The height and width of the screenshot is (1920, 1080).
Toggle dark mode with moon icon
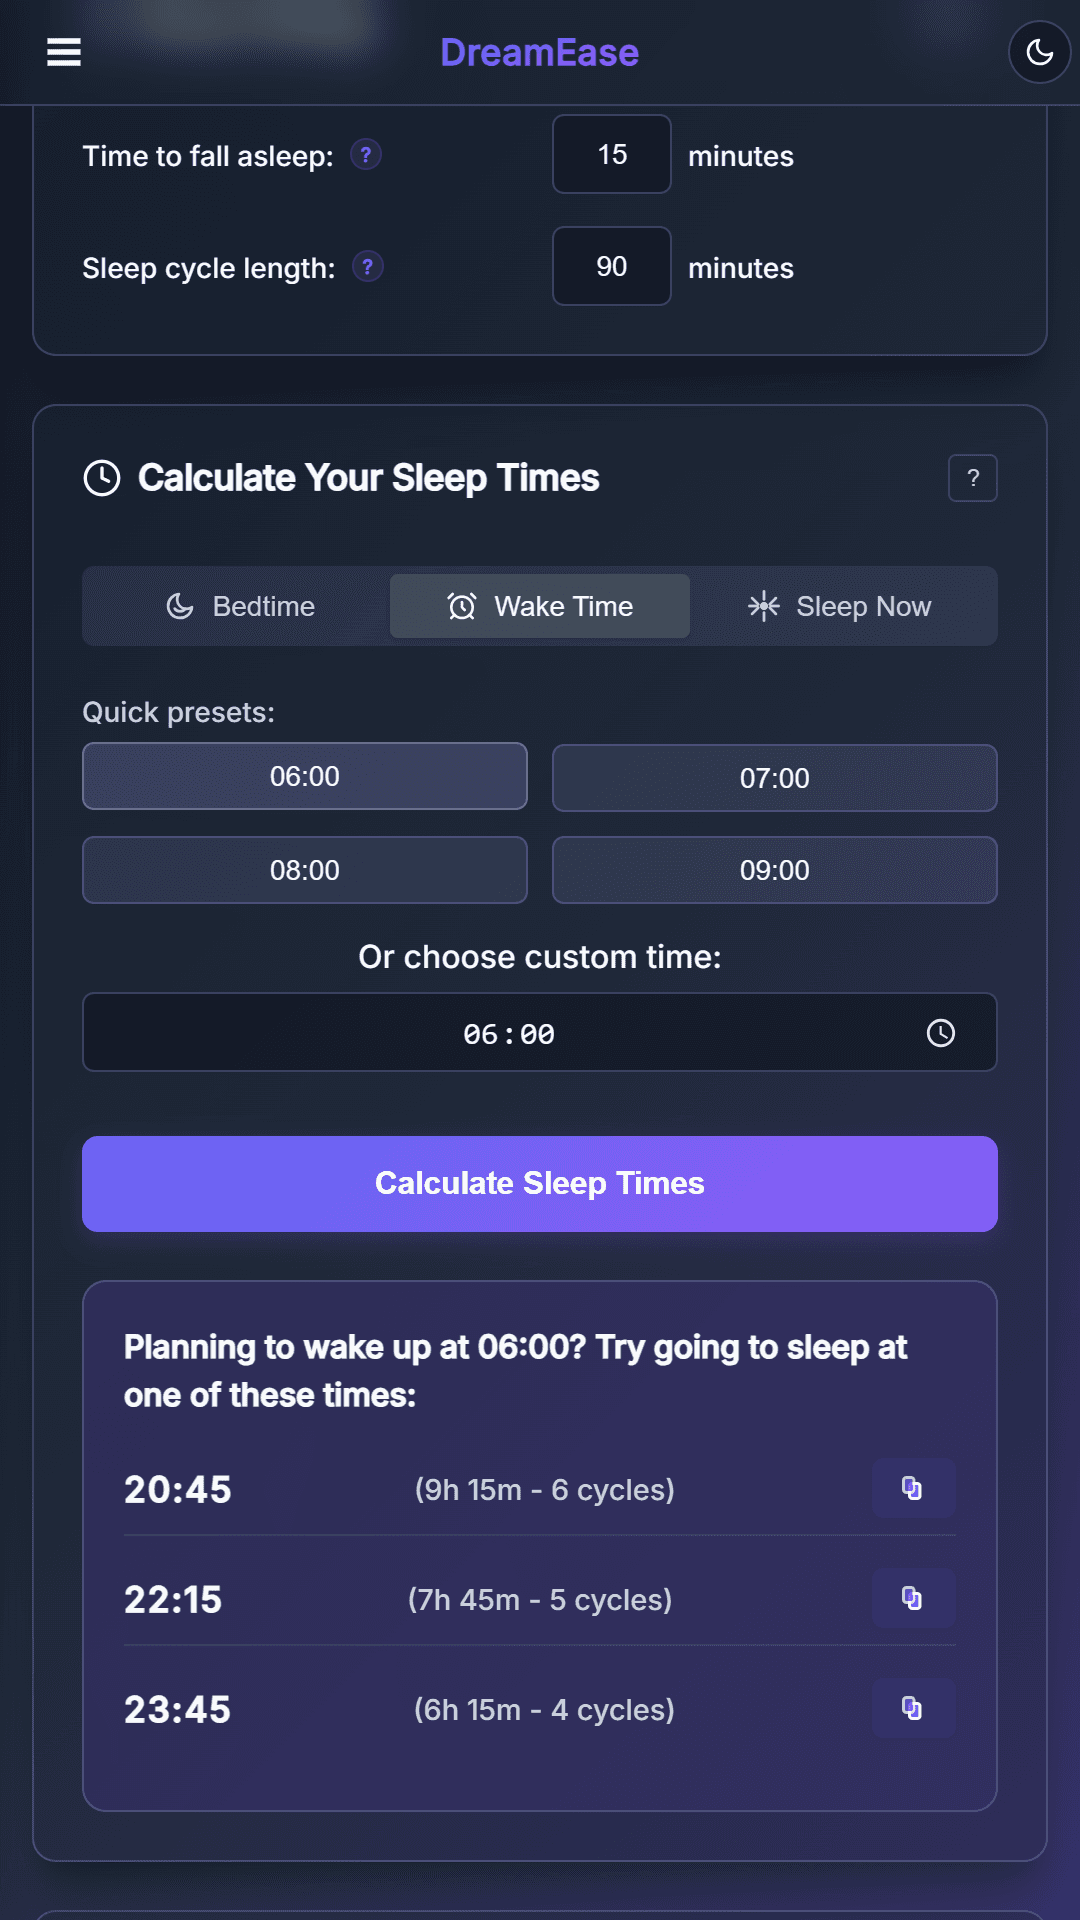[1039, 52]
